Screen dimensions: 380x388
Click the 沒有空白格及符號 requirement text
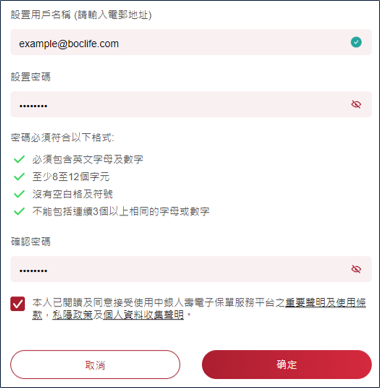[73, 194]
